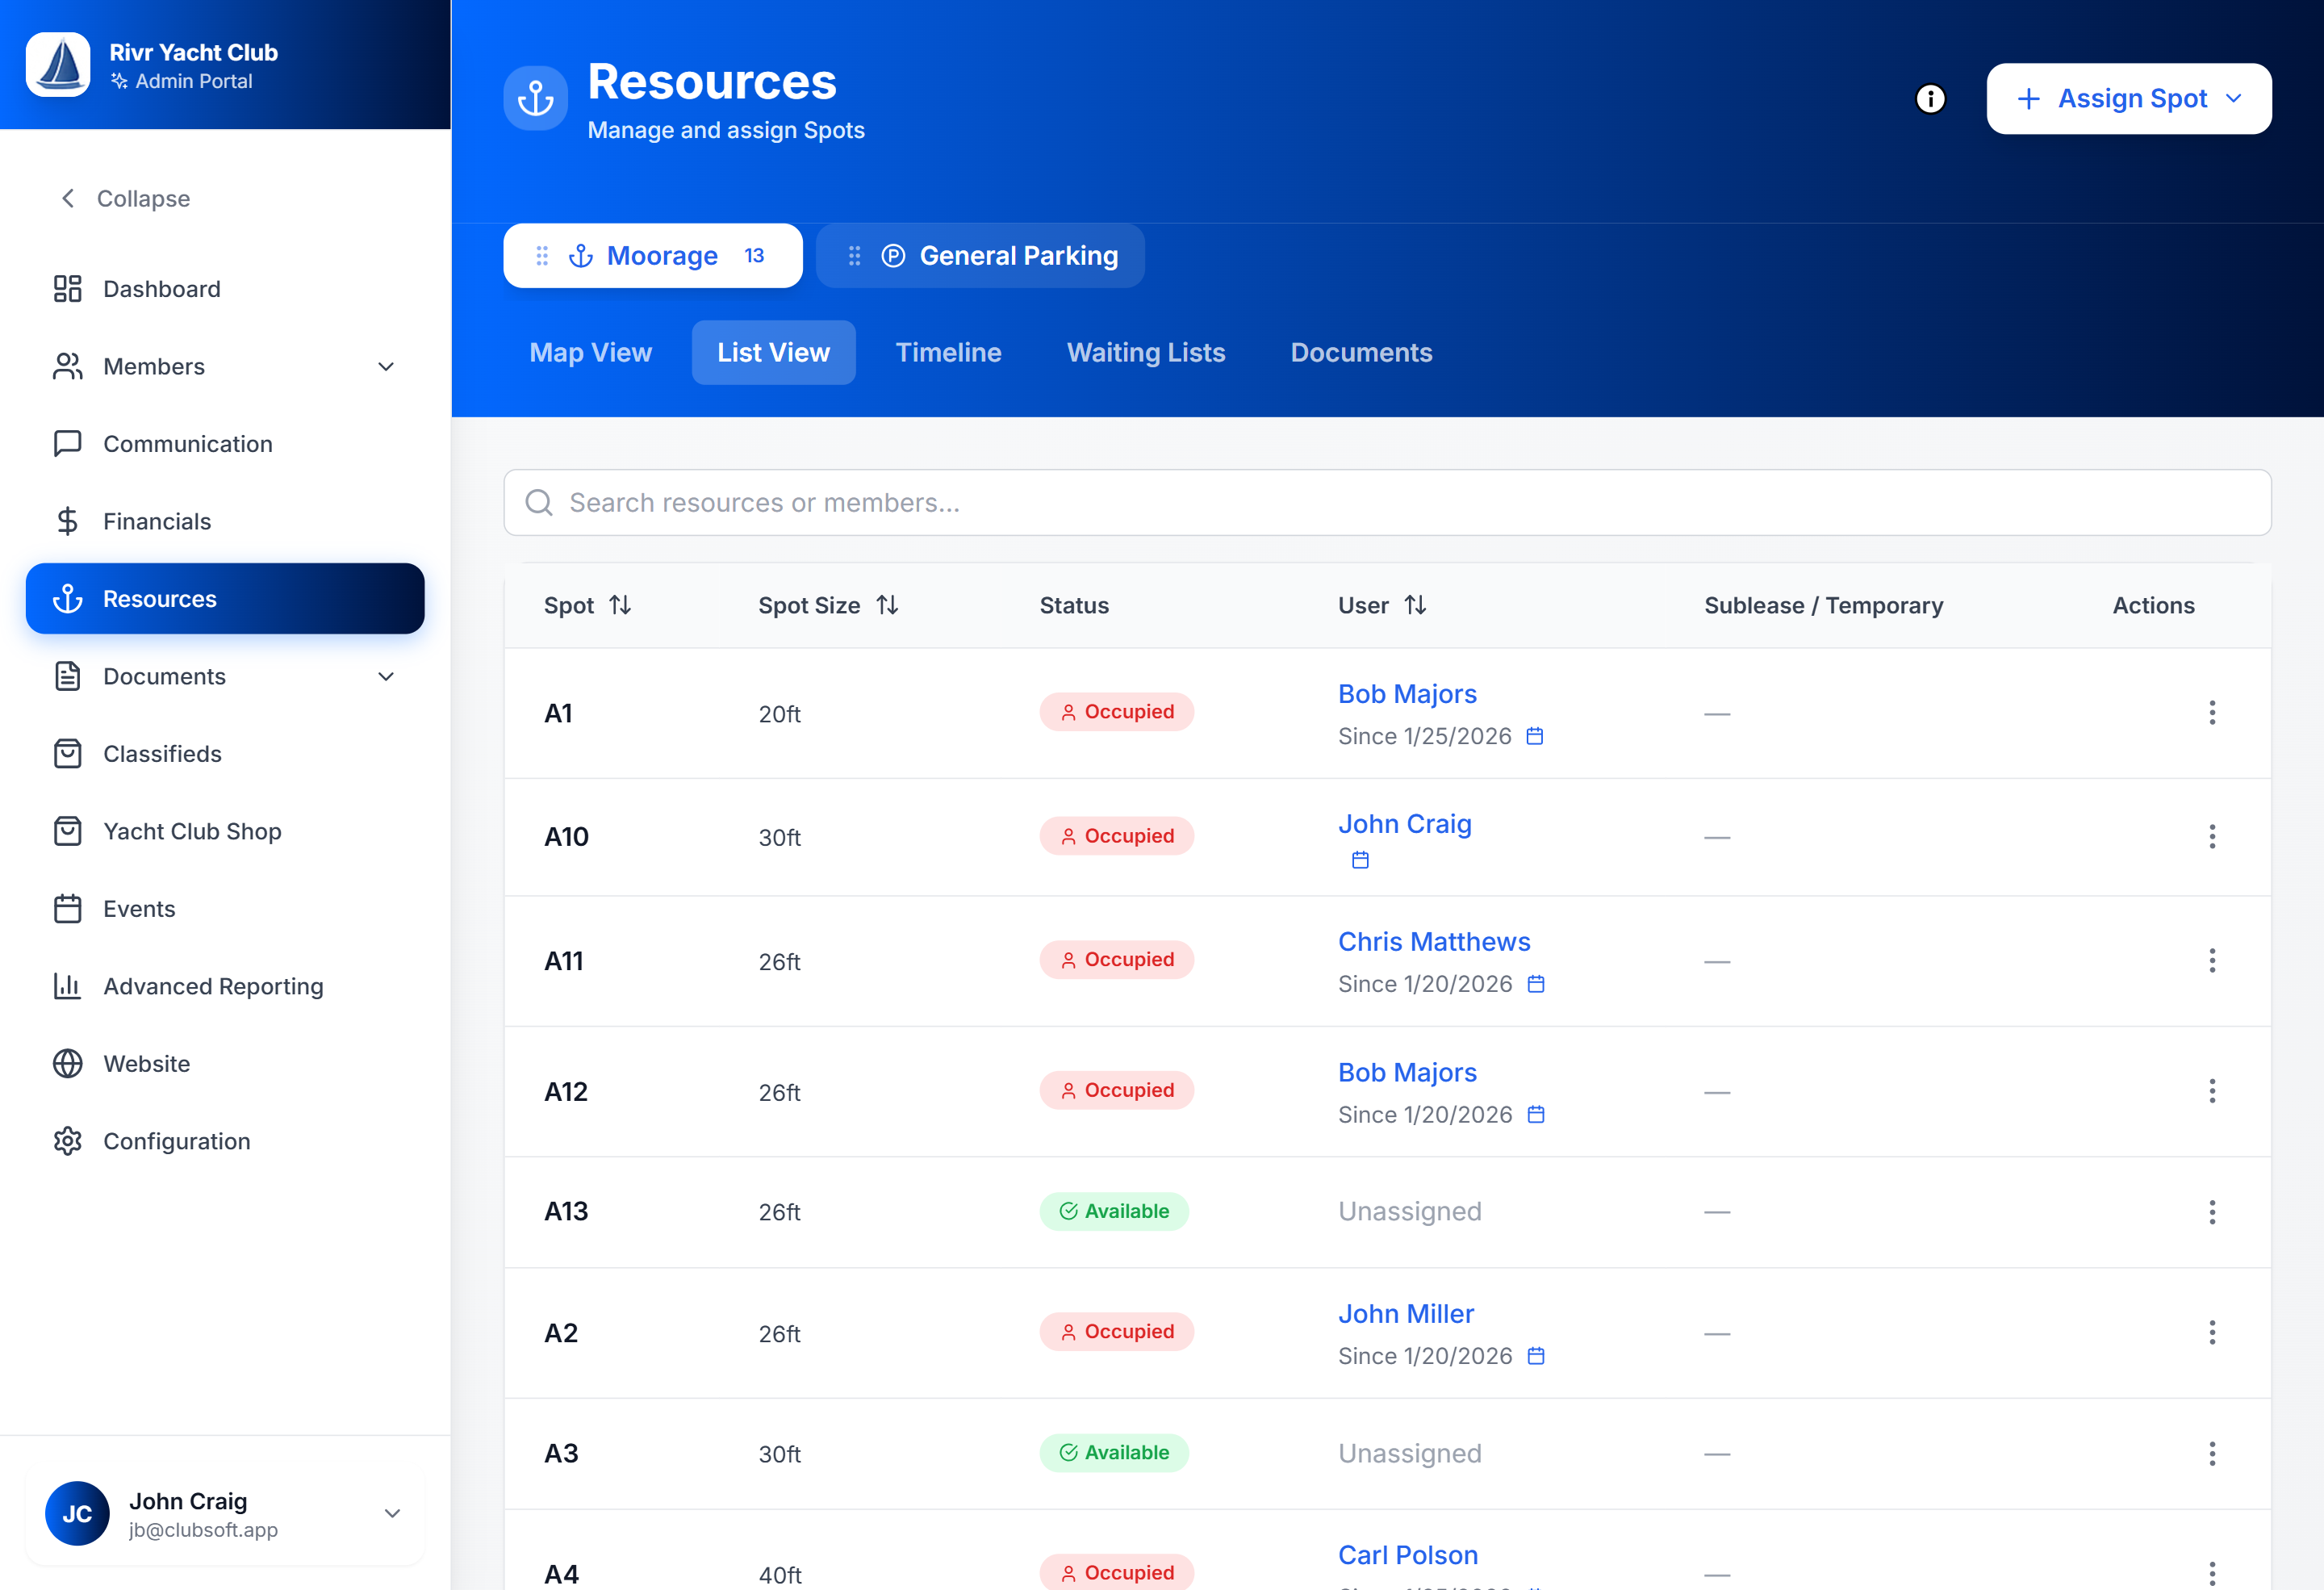The image size is (2324, 1590).
Task: Click drag handle on Moorage tab
Action: [542, 256]
